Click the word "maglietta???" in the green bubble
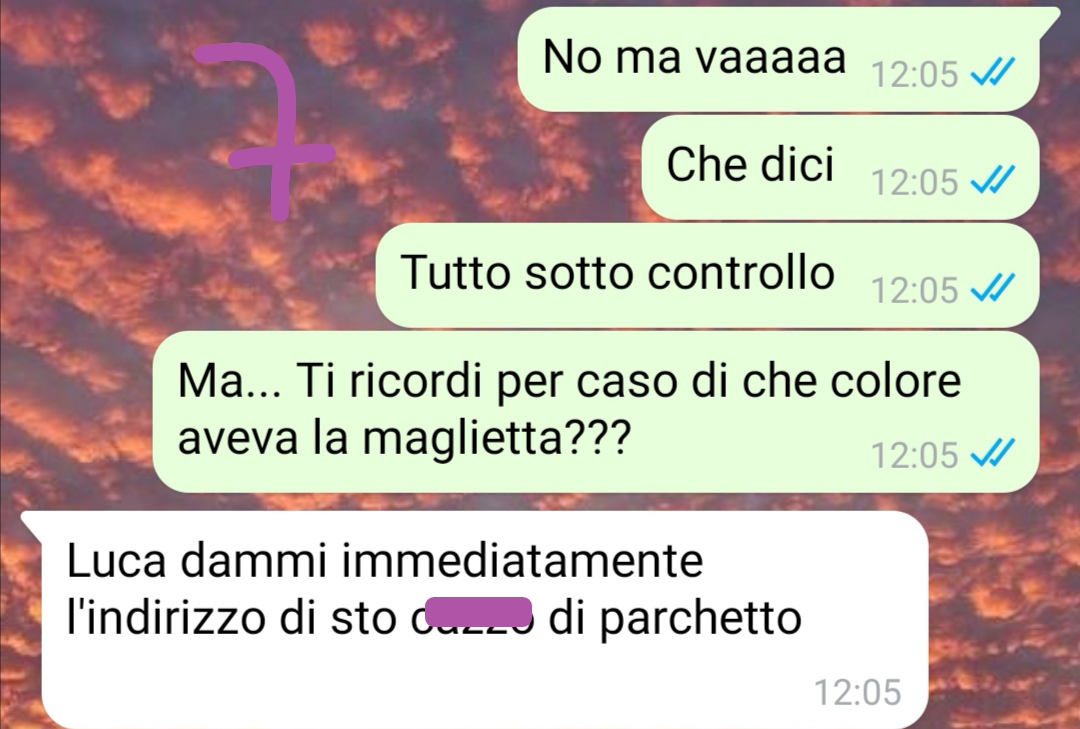The image size is (1080, 729). point(496,439)
